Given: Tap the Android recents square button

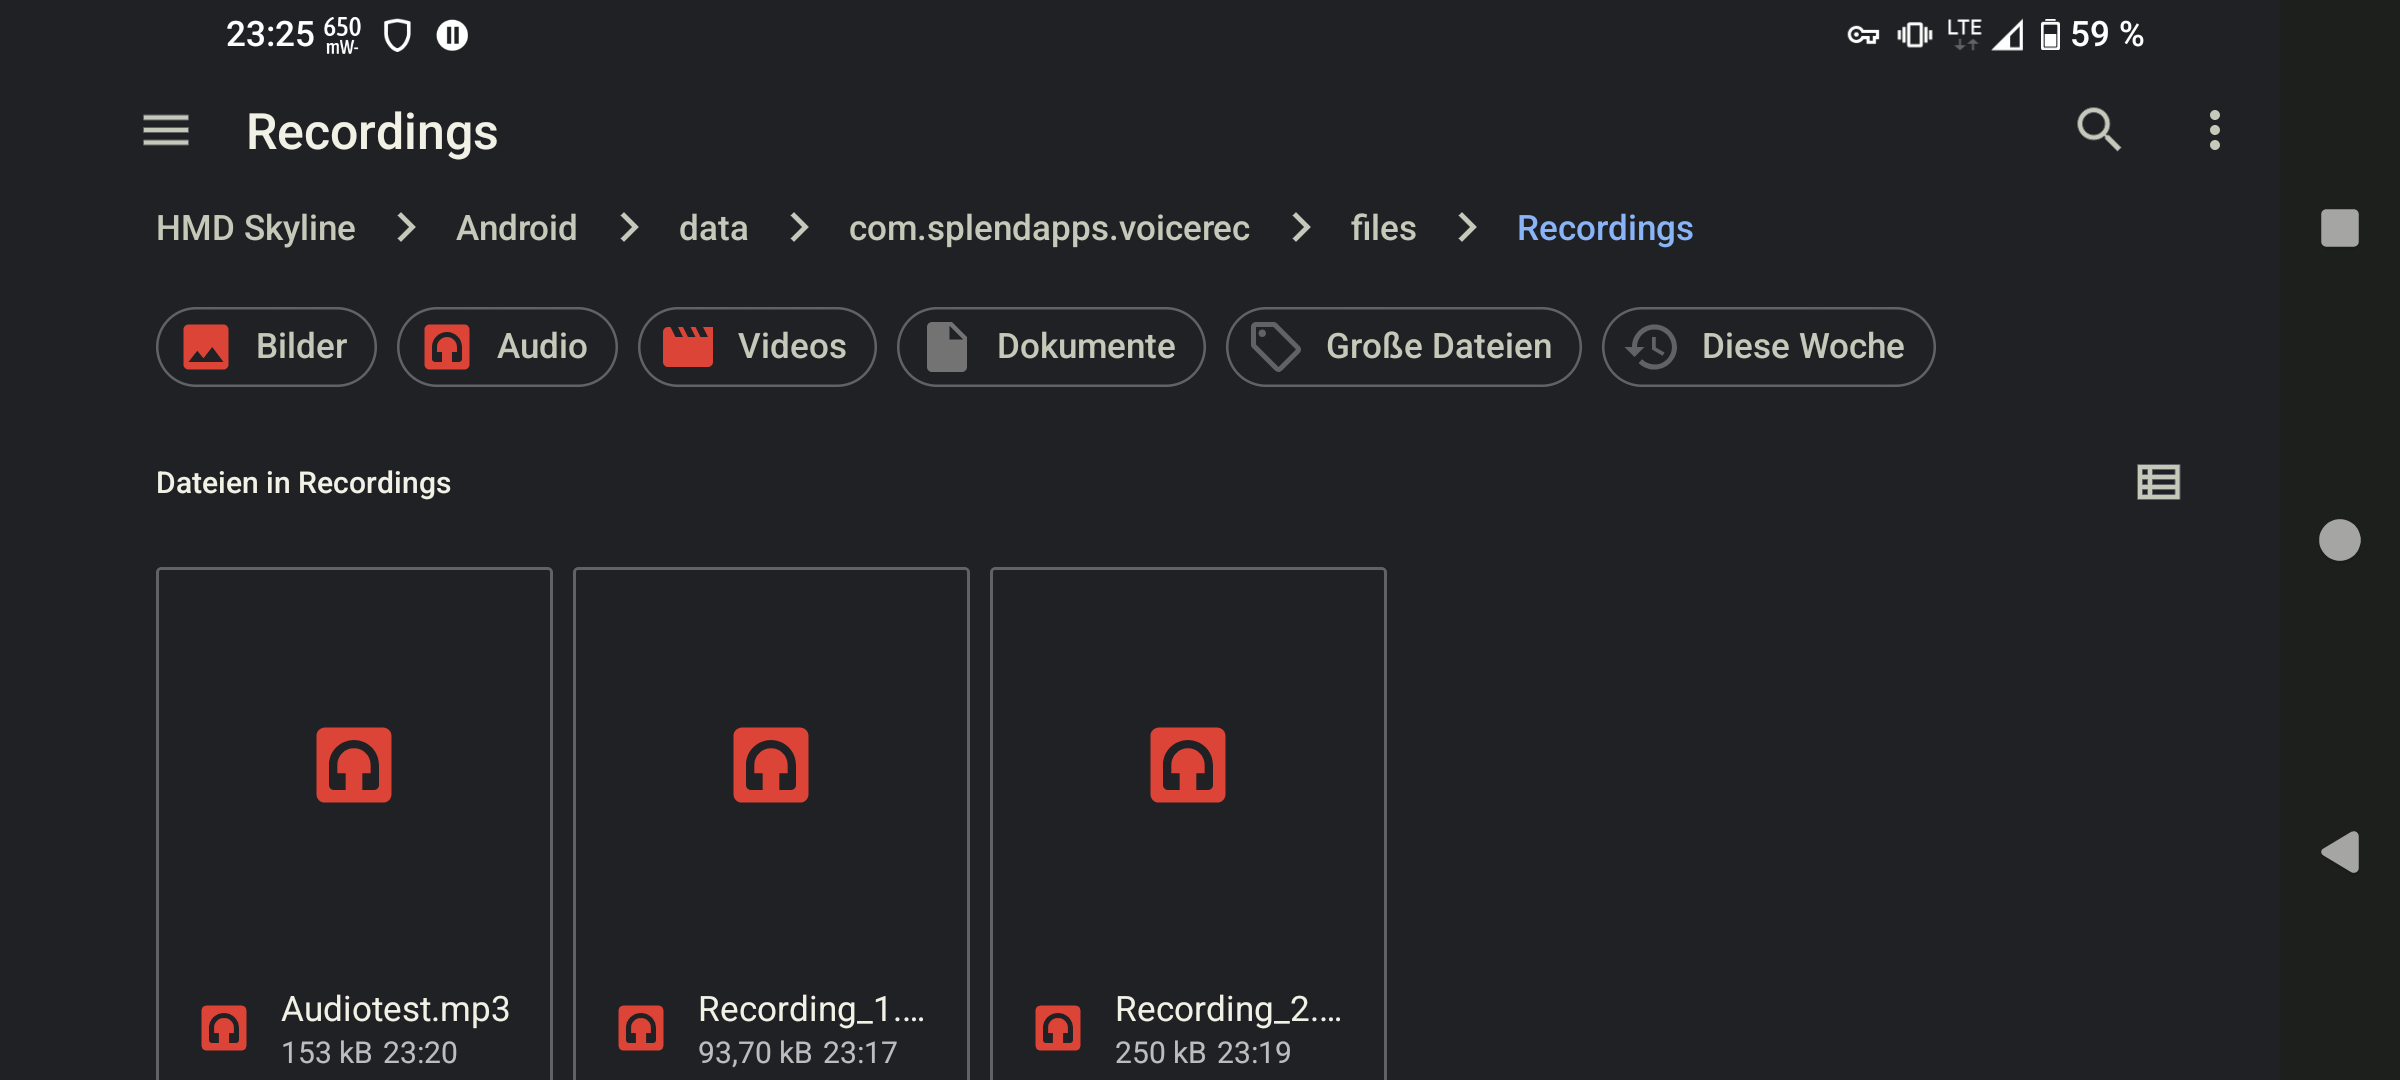Looking at the screenshot, I should [2339, 228].
